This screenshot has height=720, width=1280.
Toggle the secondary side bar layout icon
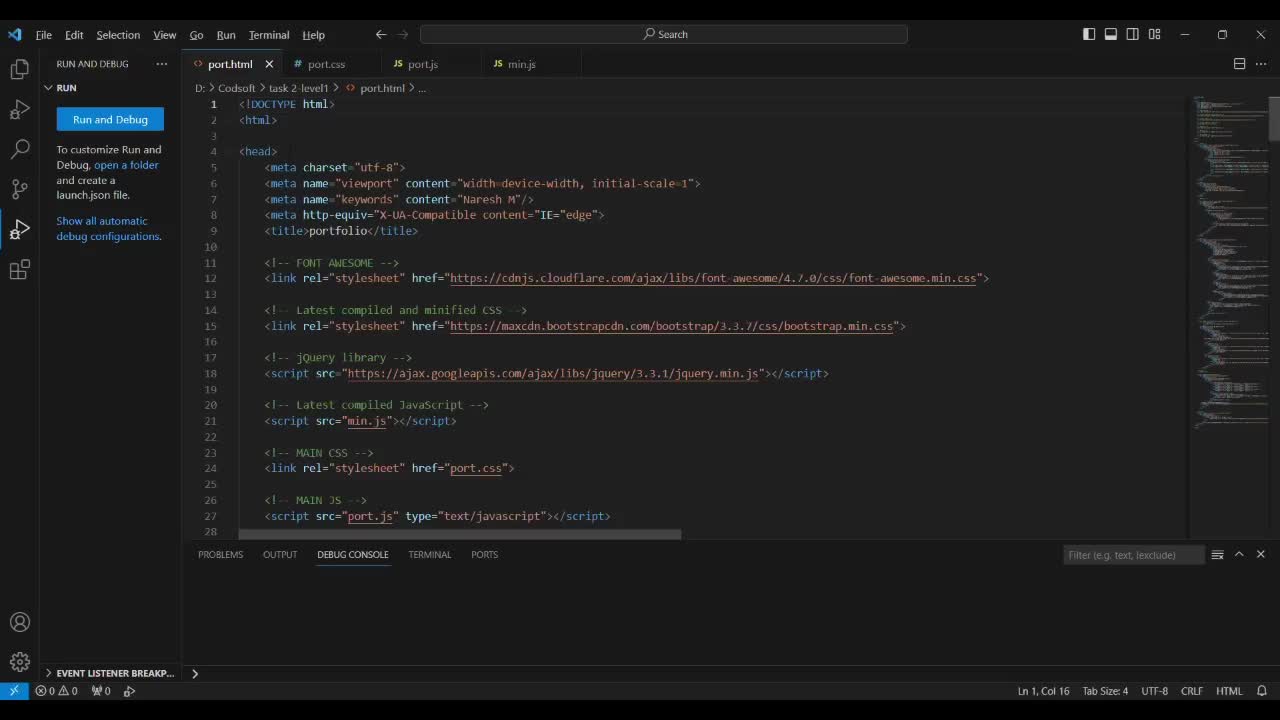click(x=1132, y=34)
